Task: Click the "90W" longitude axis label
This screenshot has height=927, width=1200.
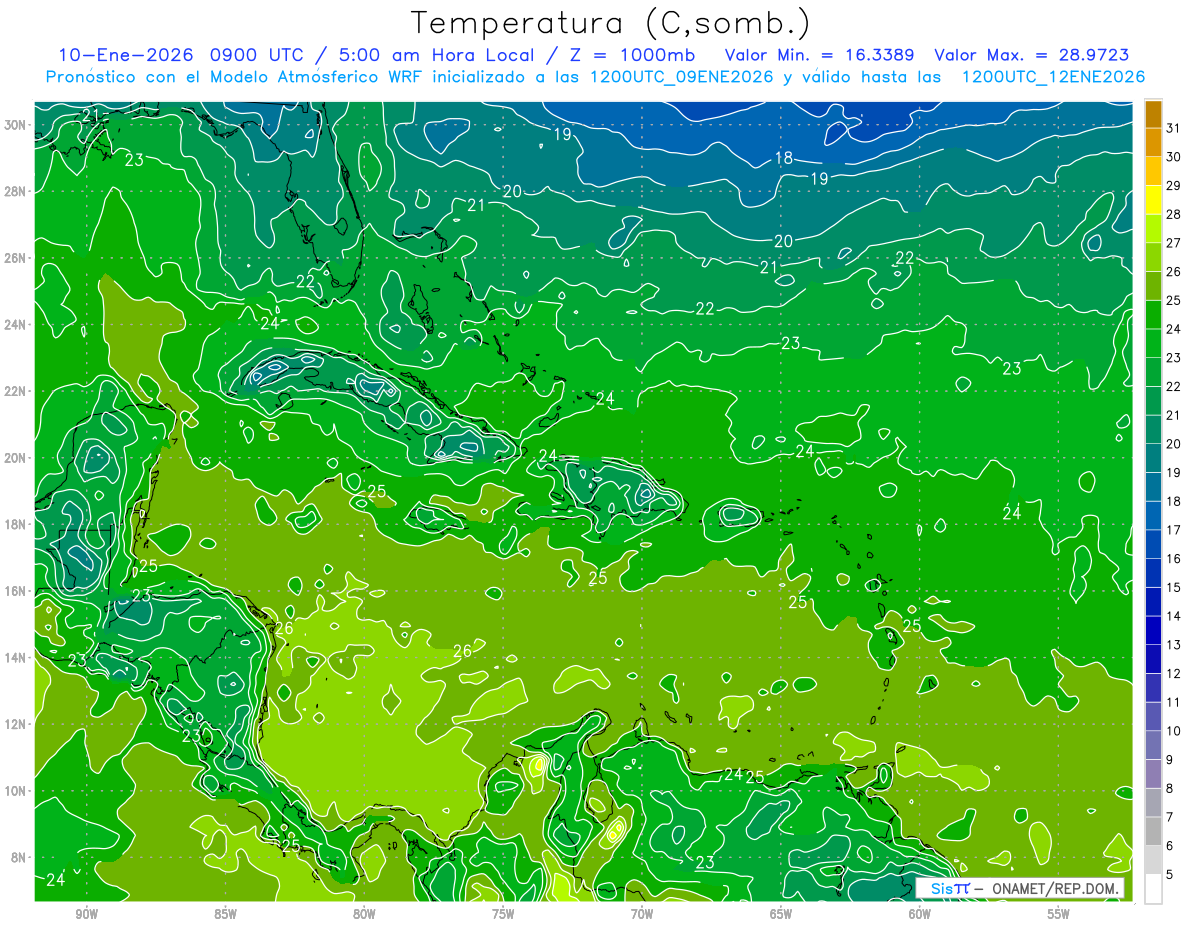Action: click(x=86, y=914)
